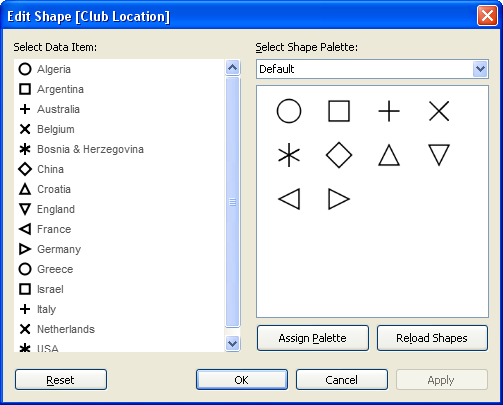Select the circle shape in palette
This screenshot has height=405, width=503.
tap(289, 111)
